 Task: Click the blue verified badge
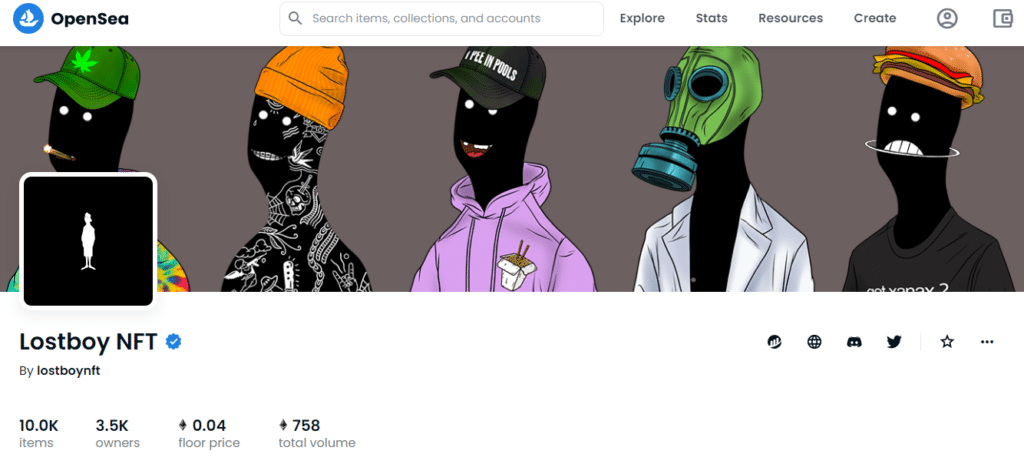click(173, 342)
